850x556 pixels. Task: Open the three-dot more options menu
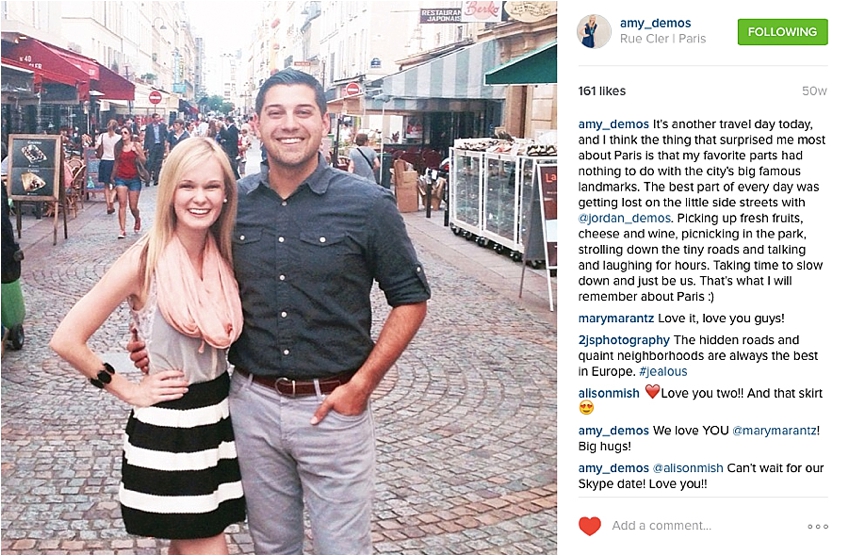tap(817, 526)
